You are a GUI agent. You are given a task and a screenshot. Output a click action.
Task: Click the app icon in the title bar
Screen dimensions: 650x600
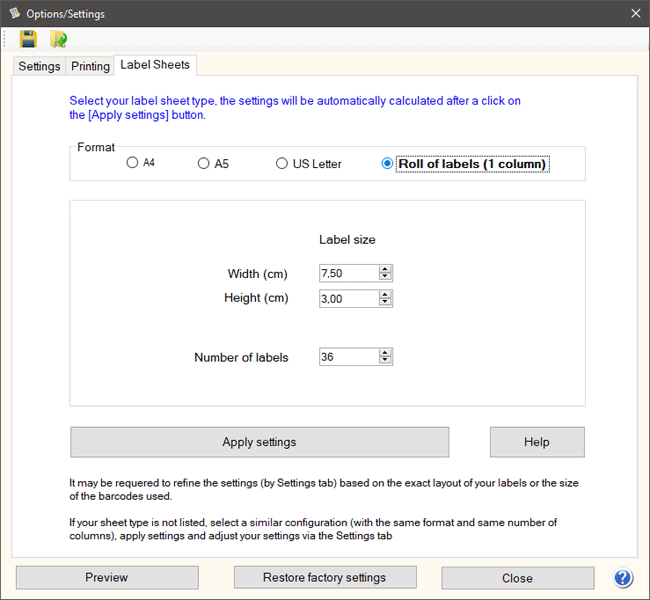click(x=15, y=13)
